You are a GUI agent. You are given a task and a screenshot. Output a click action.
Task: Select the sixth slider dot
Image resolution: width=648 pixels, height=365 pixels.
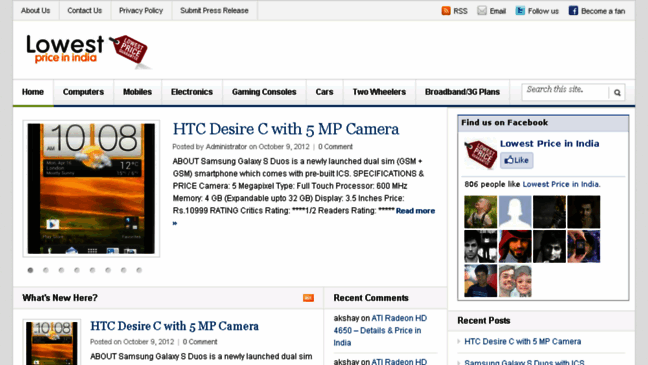click(108, 270)
